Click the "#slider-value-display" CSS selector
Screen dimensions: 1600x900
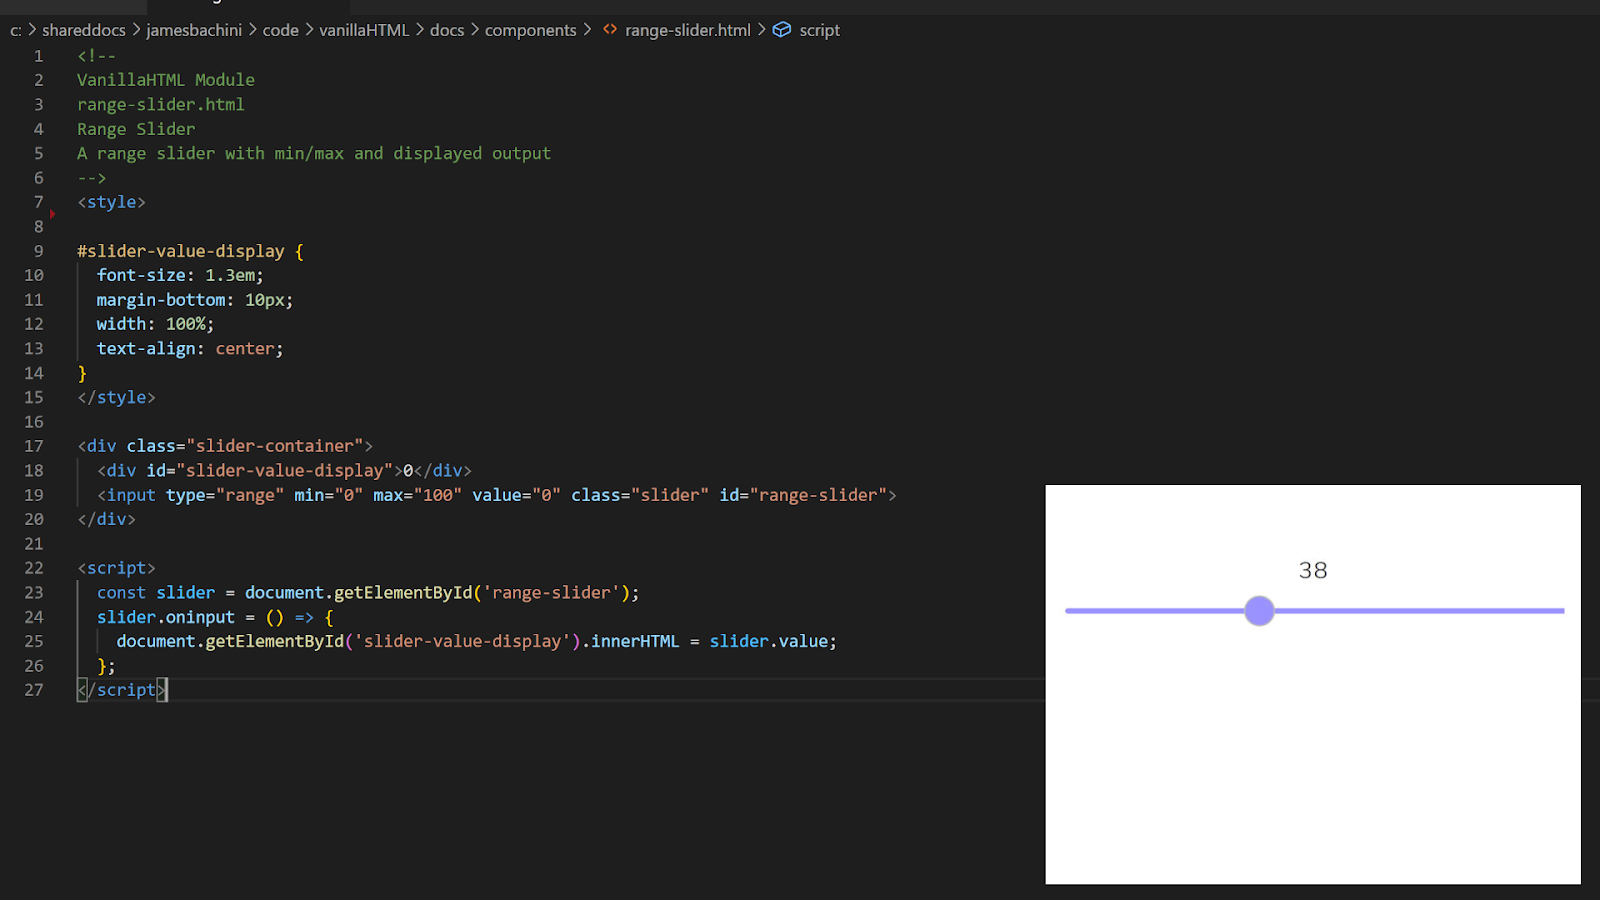tap(181, 251)
